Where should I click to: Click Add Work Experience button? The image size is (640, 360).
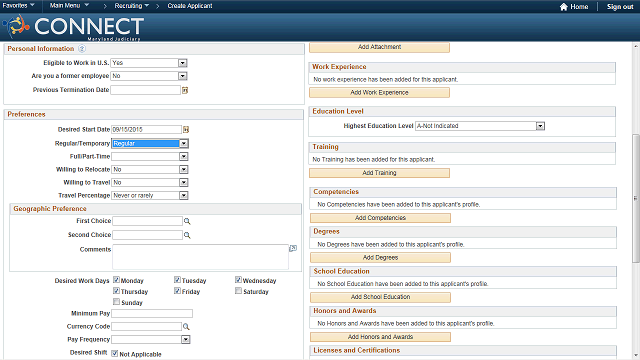tap(379, 93)
